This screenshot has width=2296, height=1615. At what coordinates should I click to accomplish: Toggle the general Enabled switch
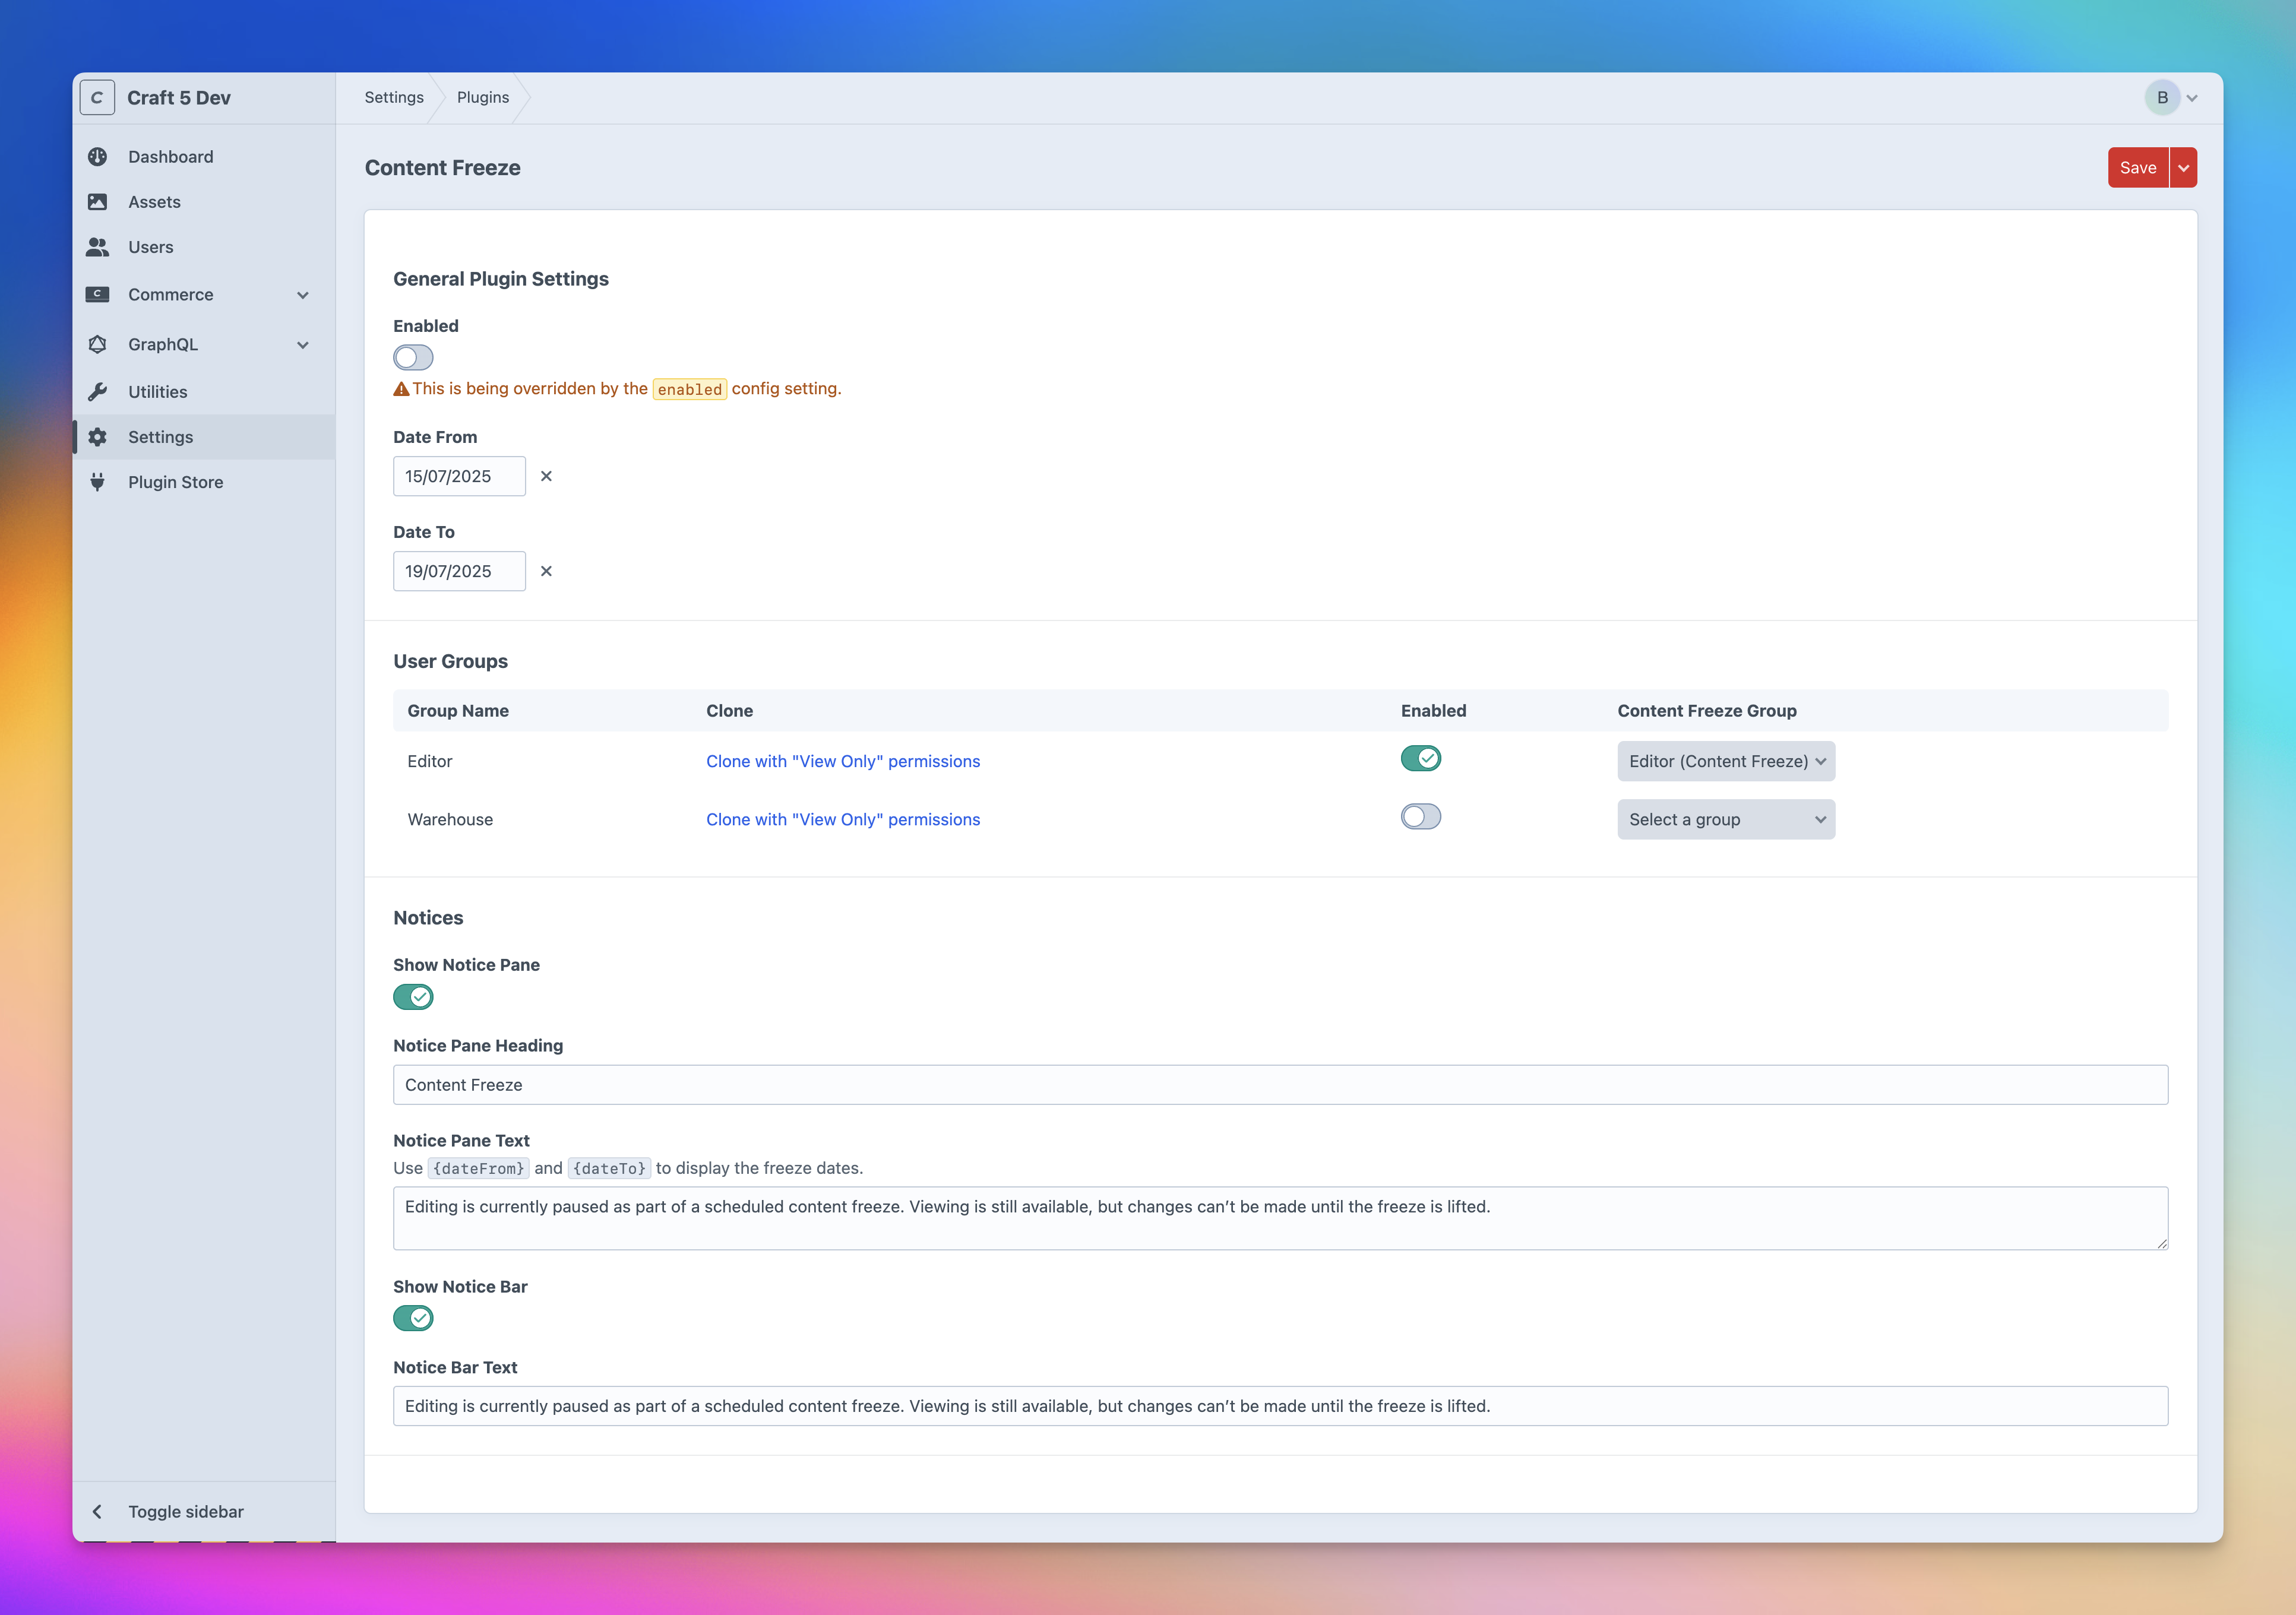[x=413, y=358]
